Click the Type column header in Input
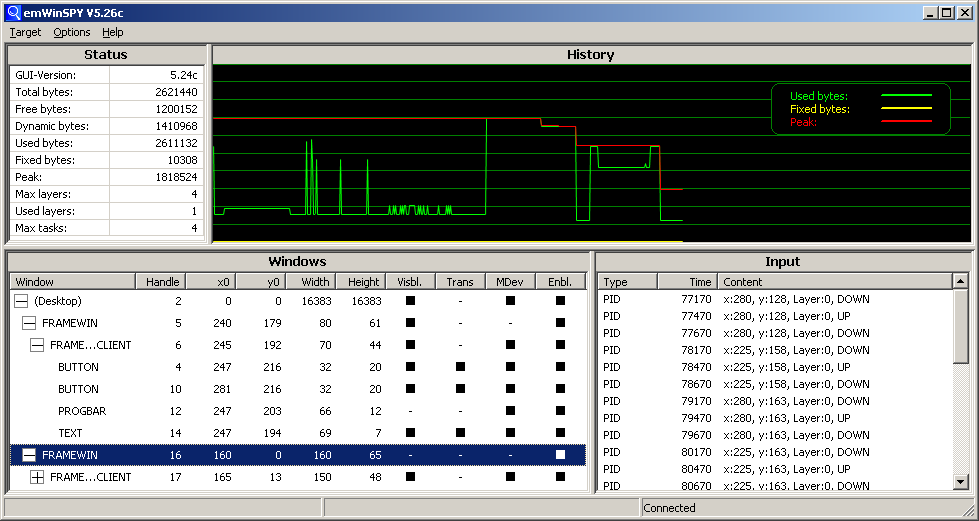This screenshot has height=521, width=979. click(x=627, y=282)
